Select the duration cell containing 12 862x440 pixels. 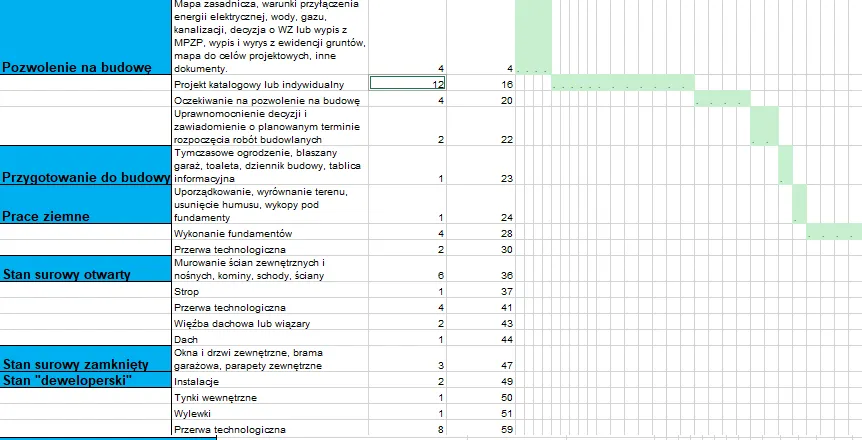click(x=407, y=83)
